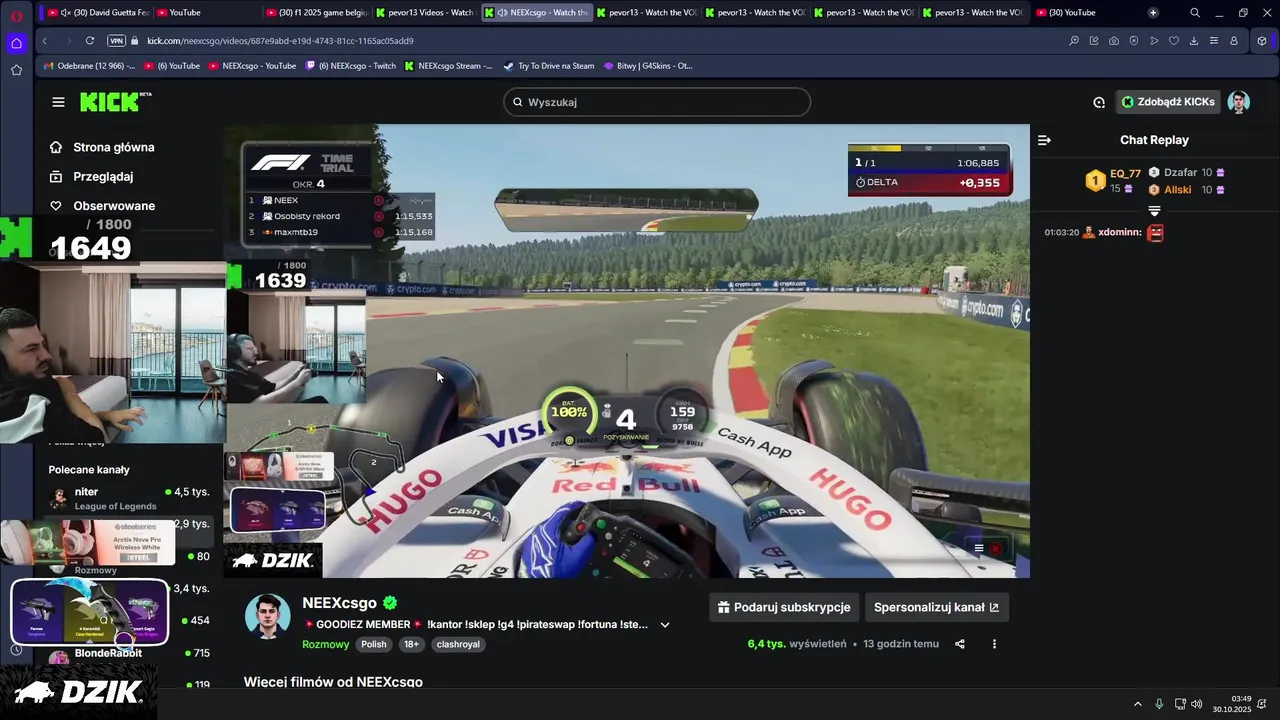
Task: Click the sidebar star bookmarks icon
Action: (17, 70)
